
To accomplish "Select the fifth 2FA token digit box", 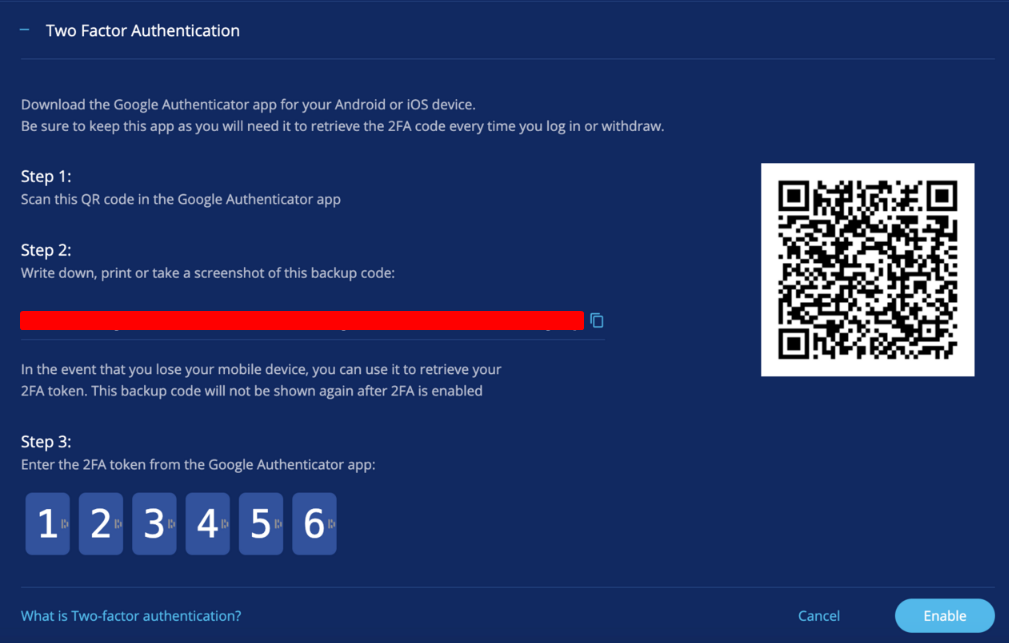I will click(261, 523).
